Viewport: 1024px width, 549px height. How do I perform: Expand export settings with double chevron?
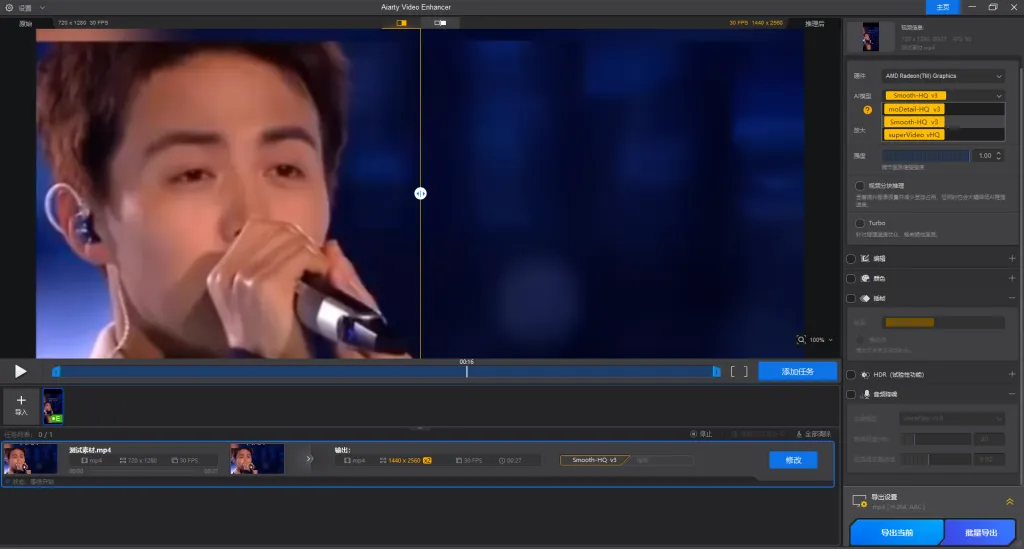(1009, 501)
